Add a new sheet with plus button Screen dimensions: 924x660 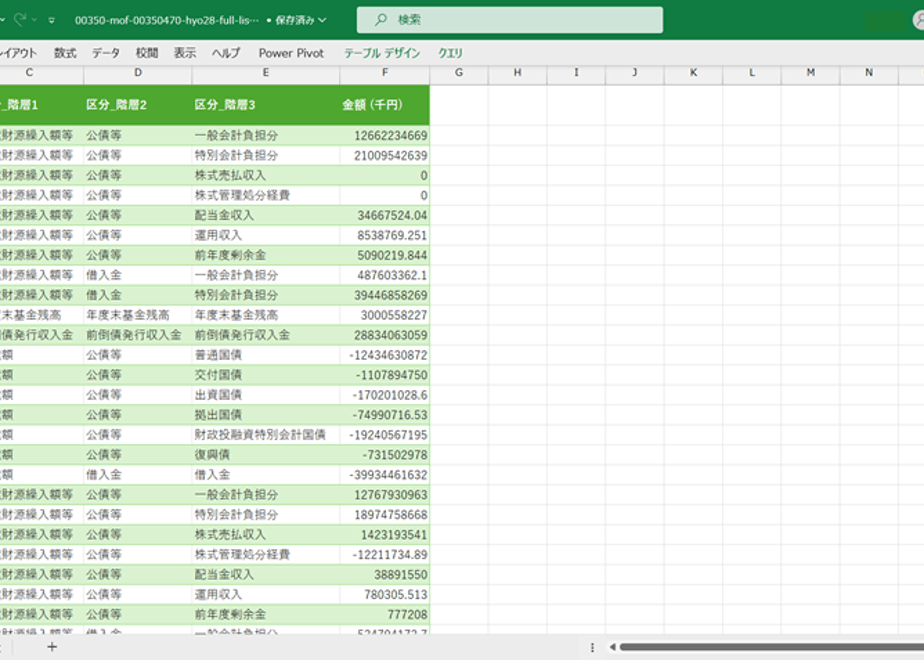click(x=52, y=647)
